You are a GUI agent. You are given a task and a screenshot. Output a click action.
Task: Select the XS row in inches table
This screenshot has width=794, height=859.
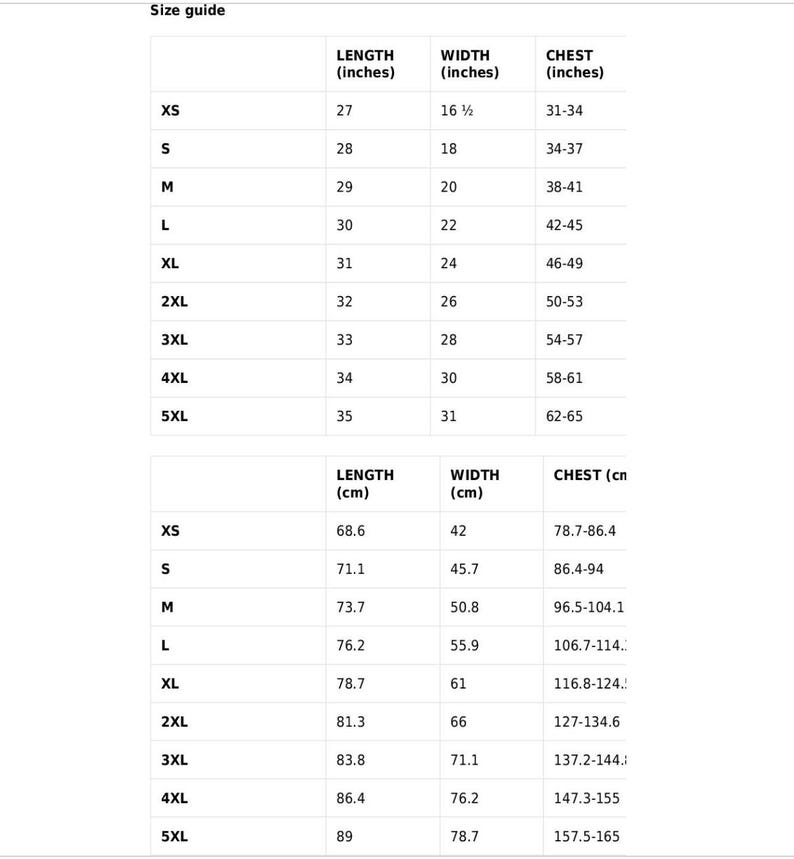click(x=389, y=111)
